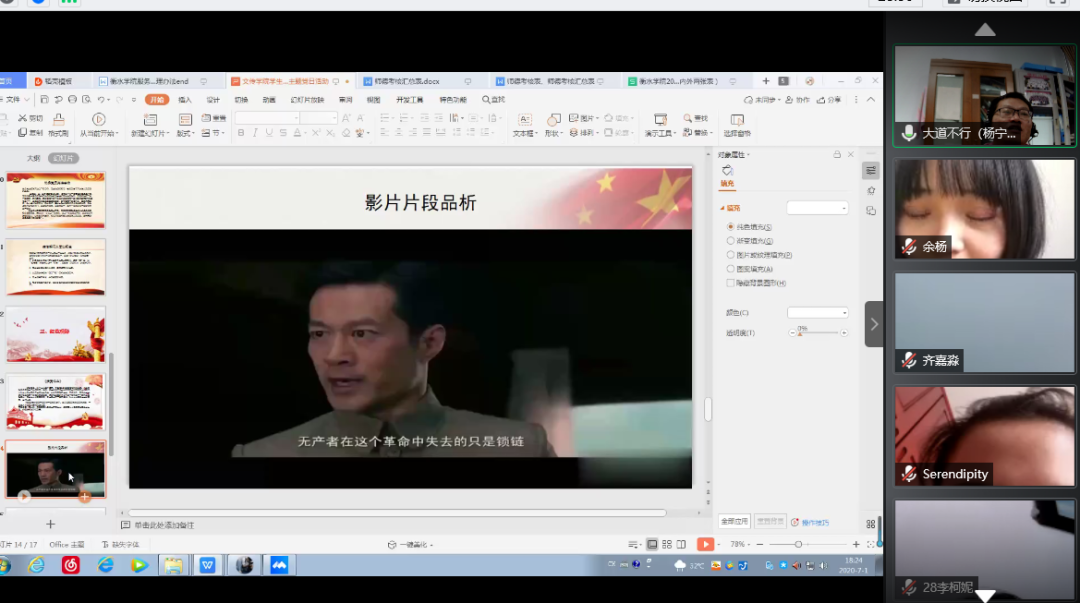Select the 渐变填充 gradient fill option
The height and width of the screenshot is (603, 1080).
click(x=731, y=241)
